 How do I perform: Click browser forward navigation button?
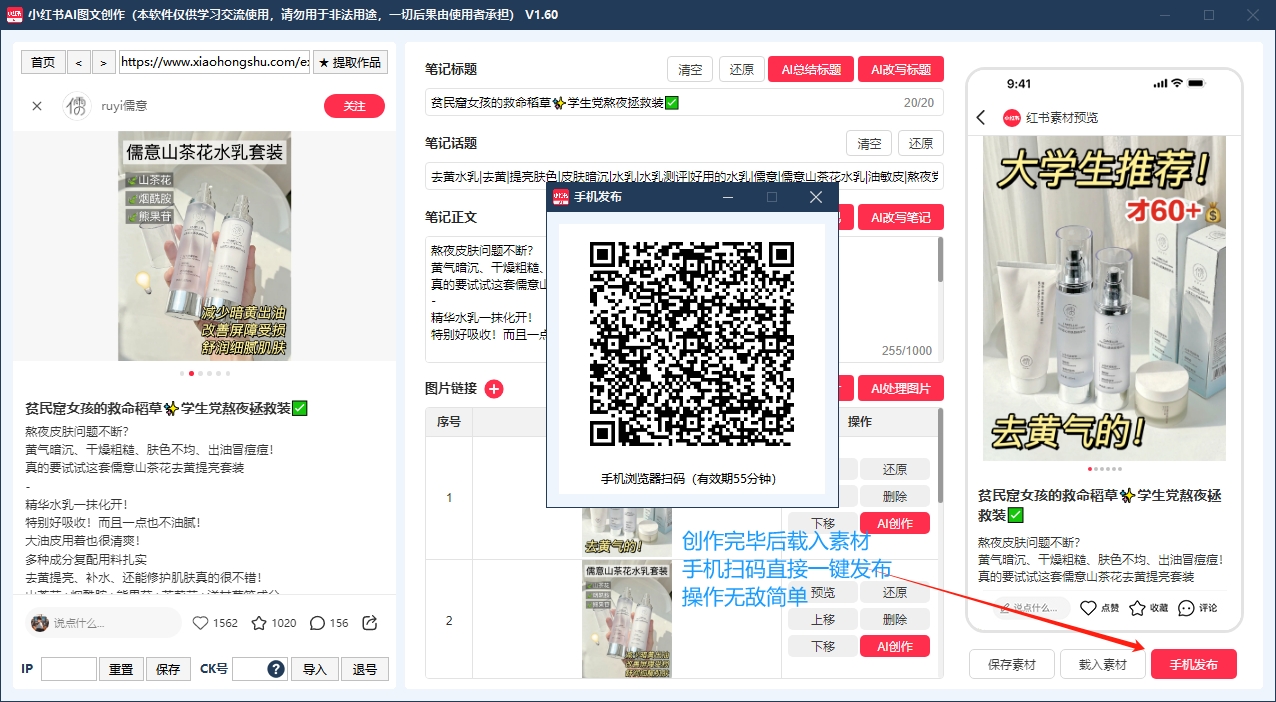104,62
